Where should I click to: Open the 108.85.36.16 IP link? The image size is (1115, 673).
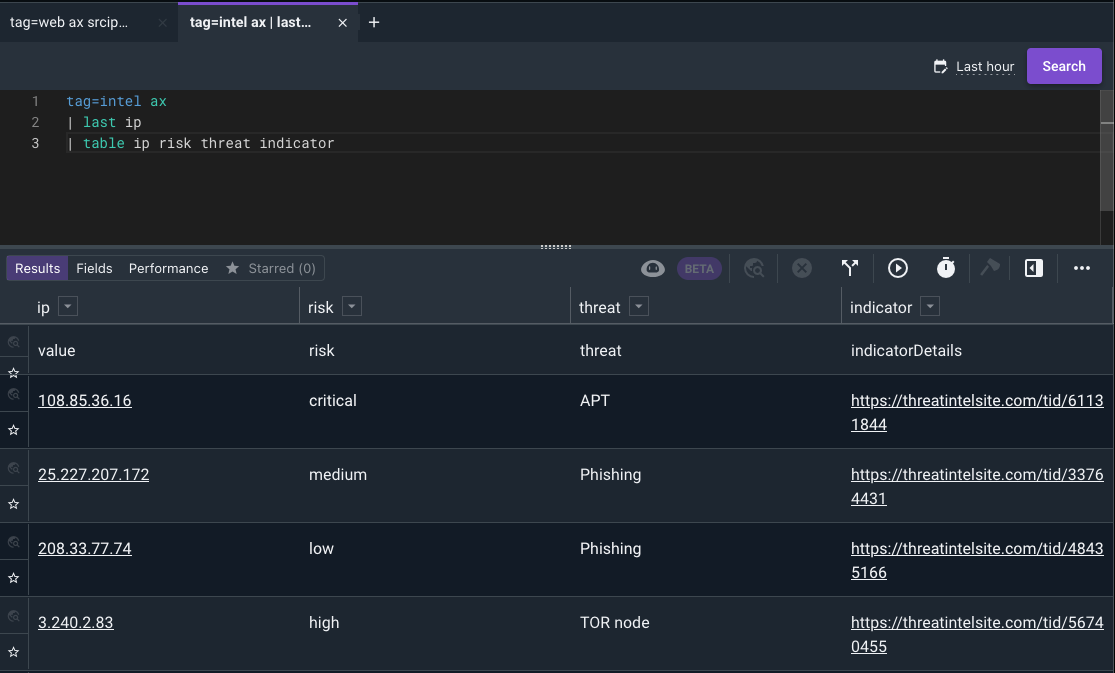point(85,401)
